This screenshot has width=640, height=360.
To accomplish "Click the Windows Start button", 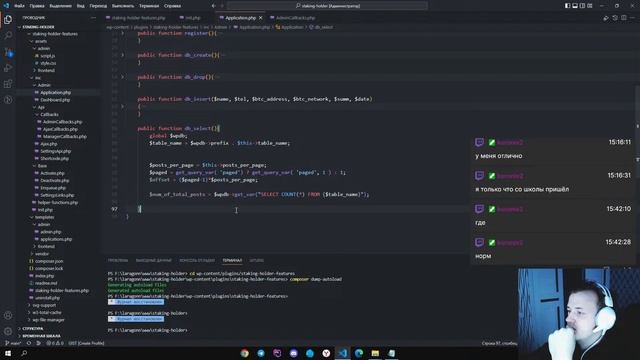I will click(8, 353).
